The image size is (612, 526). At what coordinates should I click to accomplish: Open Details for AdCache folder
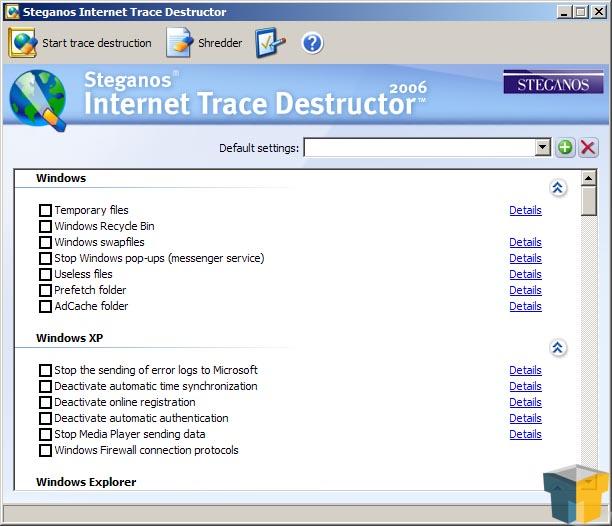525,306
